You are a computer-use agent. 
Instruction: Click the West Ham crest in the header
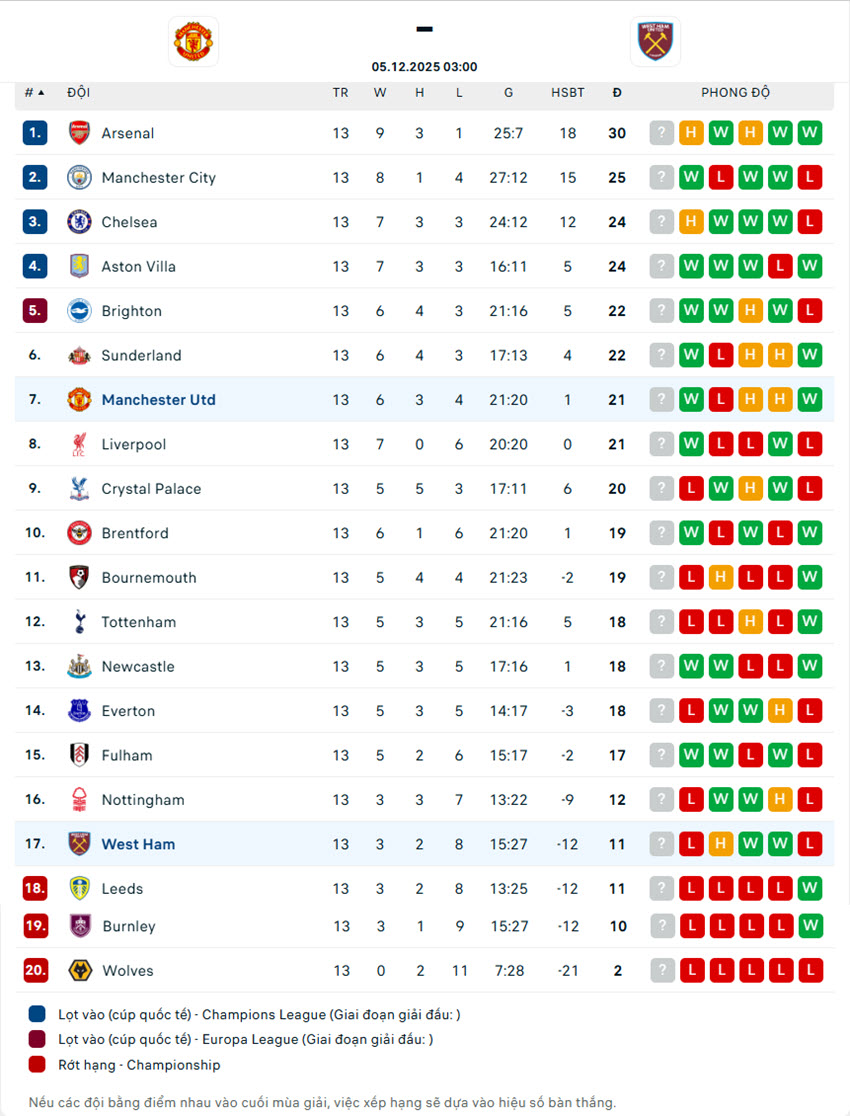(655, 41)
